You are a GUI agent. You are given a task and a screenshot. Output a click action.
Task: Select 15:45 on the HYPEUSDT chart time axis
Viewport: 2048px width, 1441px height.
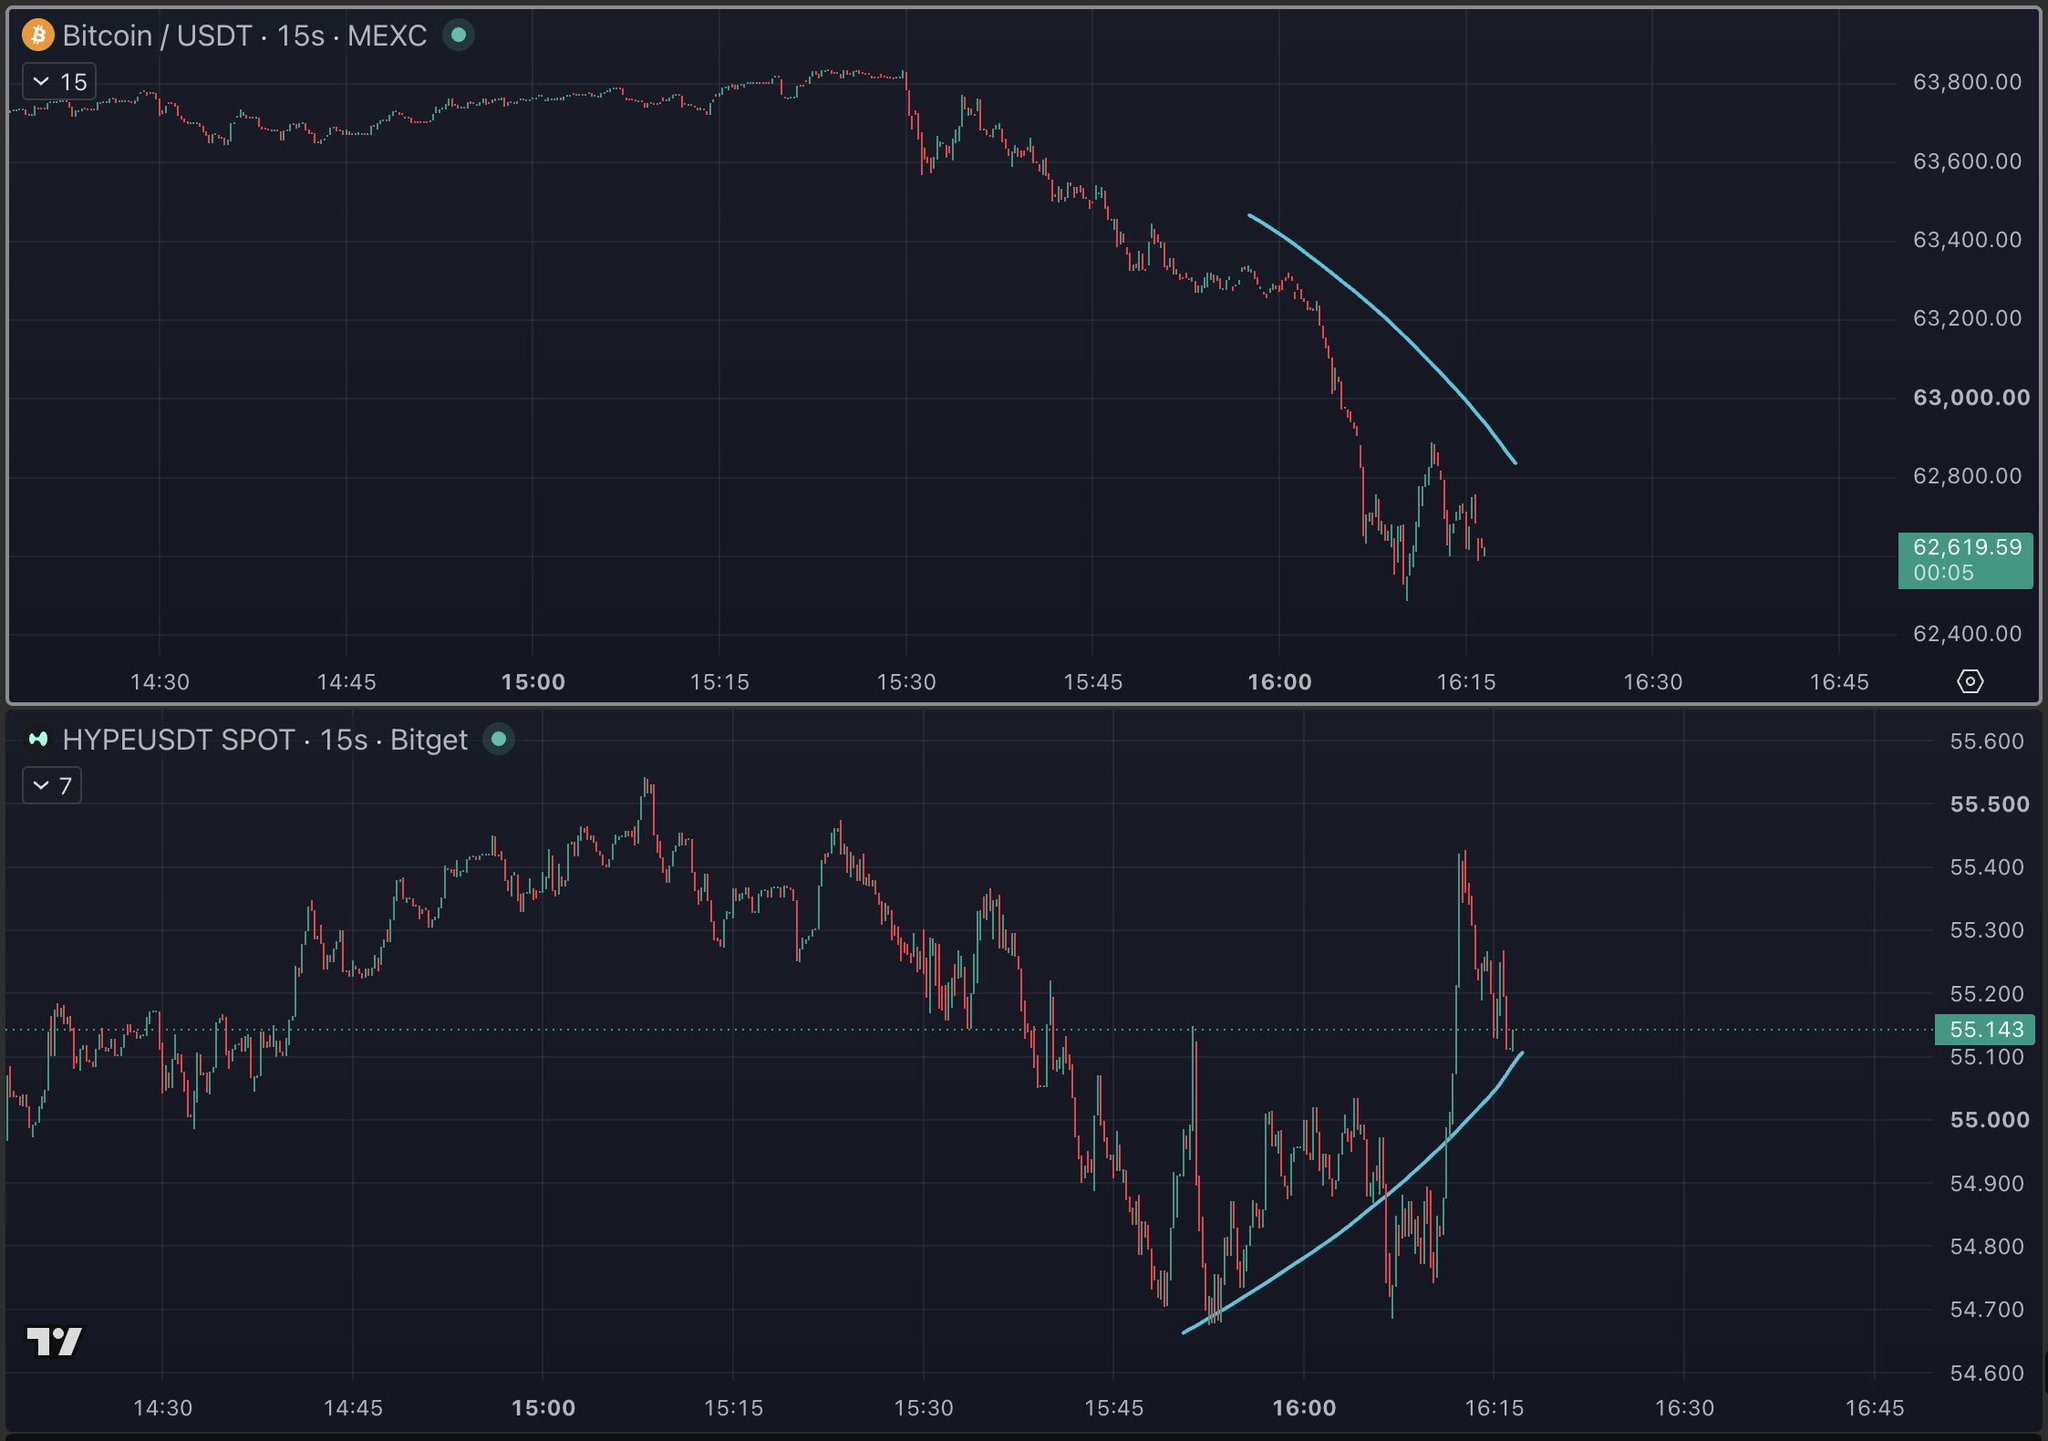click(1114, 1408)
